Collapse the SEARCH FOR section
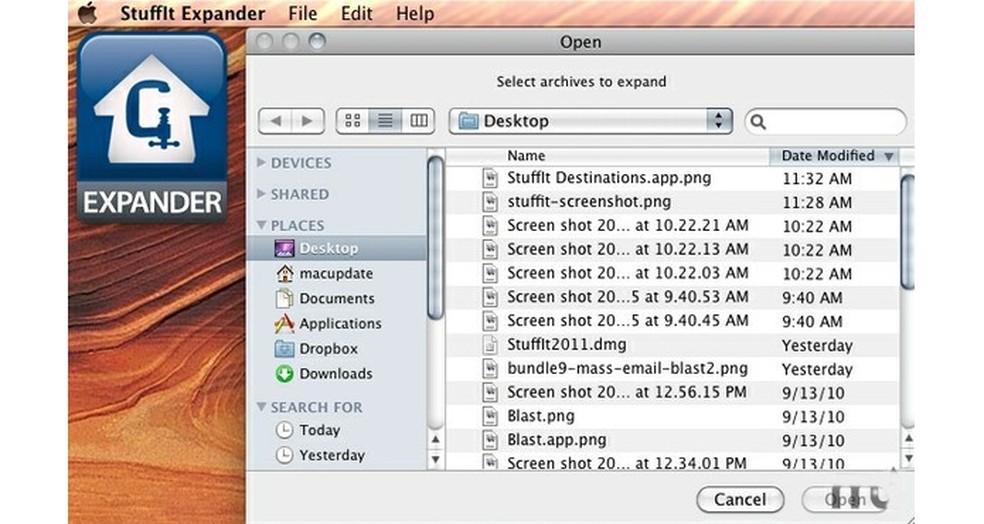The height and width of the screenshot is (524, 984). [261, 407]
